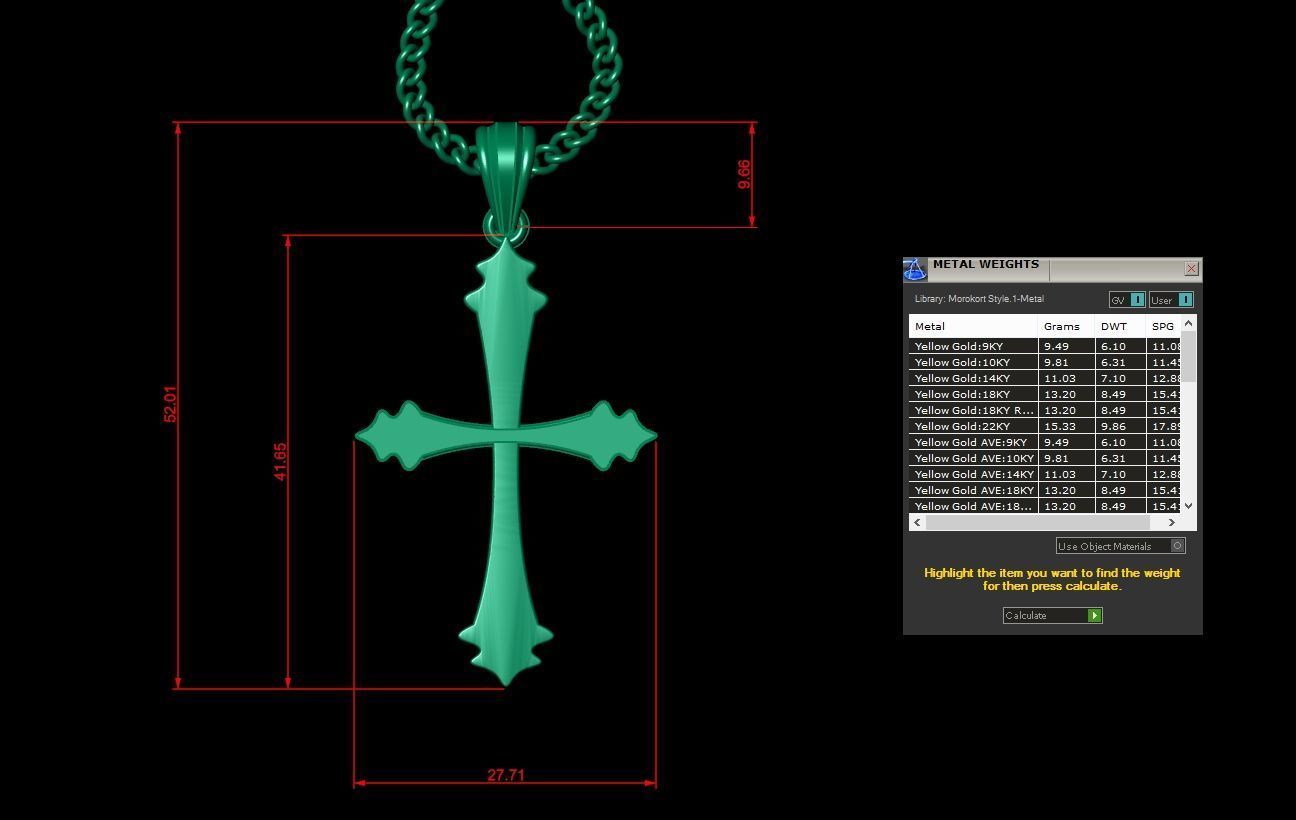
Task: Toggle the User library switch
Action: 1171,300
